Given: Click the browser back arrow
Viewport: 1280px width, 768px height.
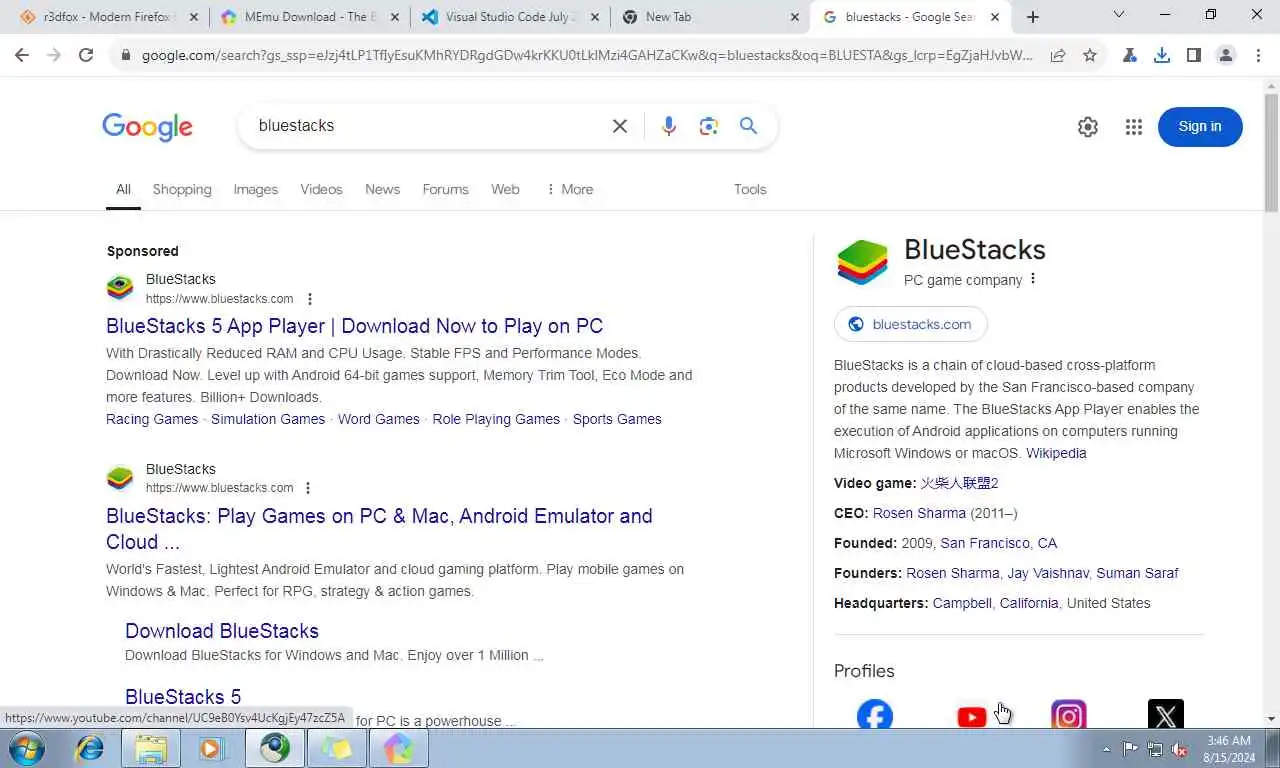Looking at the screenshot, I should click(22, 56).
